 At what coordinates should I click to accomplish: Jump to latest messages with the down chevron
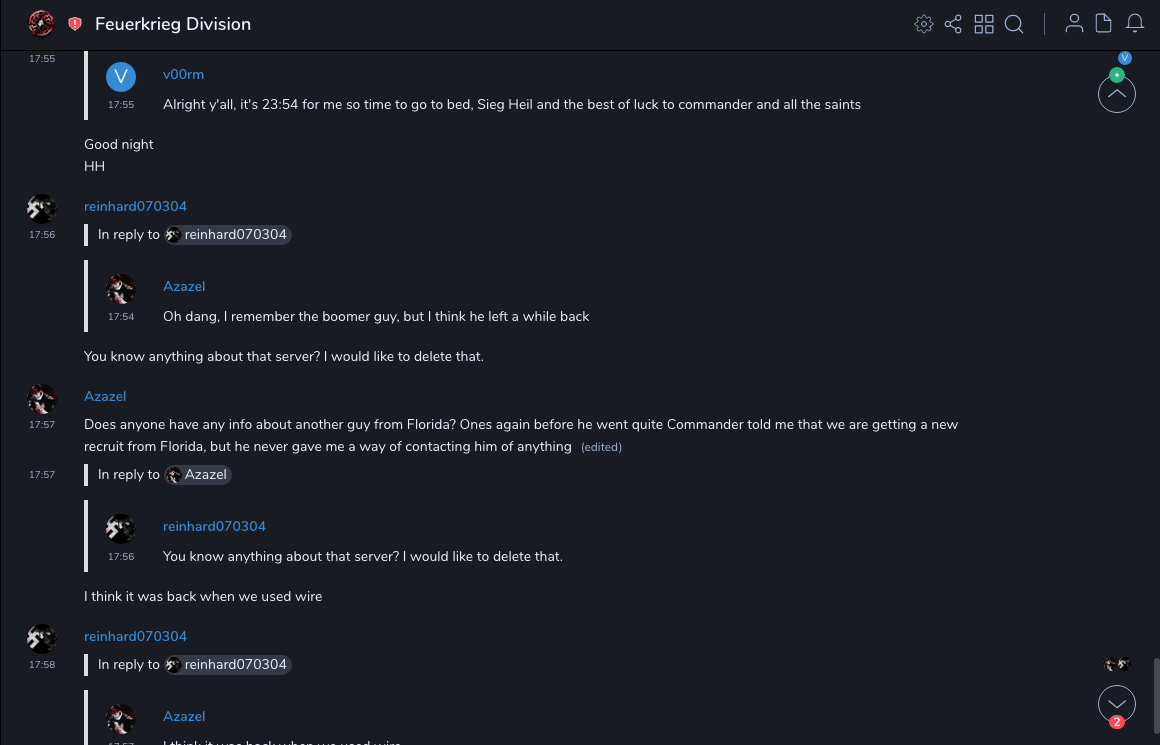click(x=1117, y=703)
